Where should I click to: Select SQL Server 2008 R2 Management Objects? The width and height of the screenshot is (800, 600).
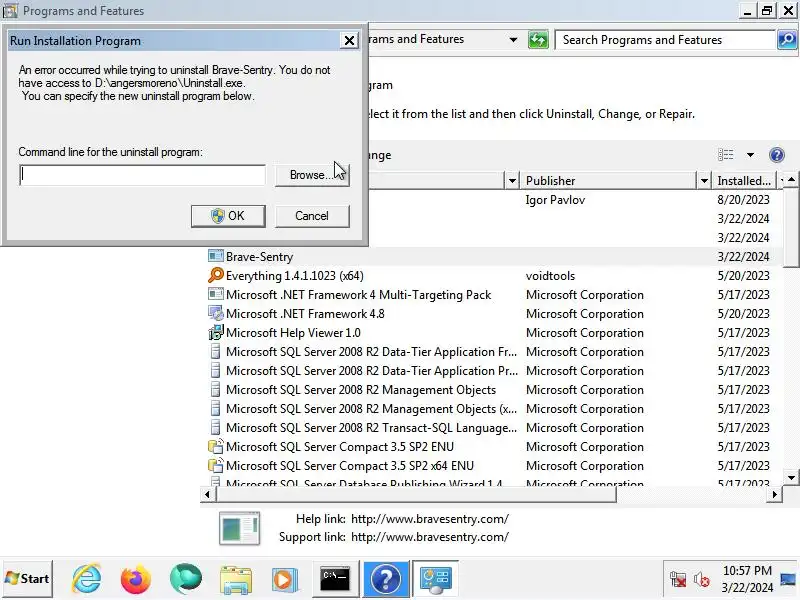[361, 390]
